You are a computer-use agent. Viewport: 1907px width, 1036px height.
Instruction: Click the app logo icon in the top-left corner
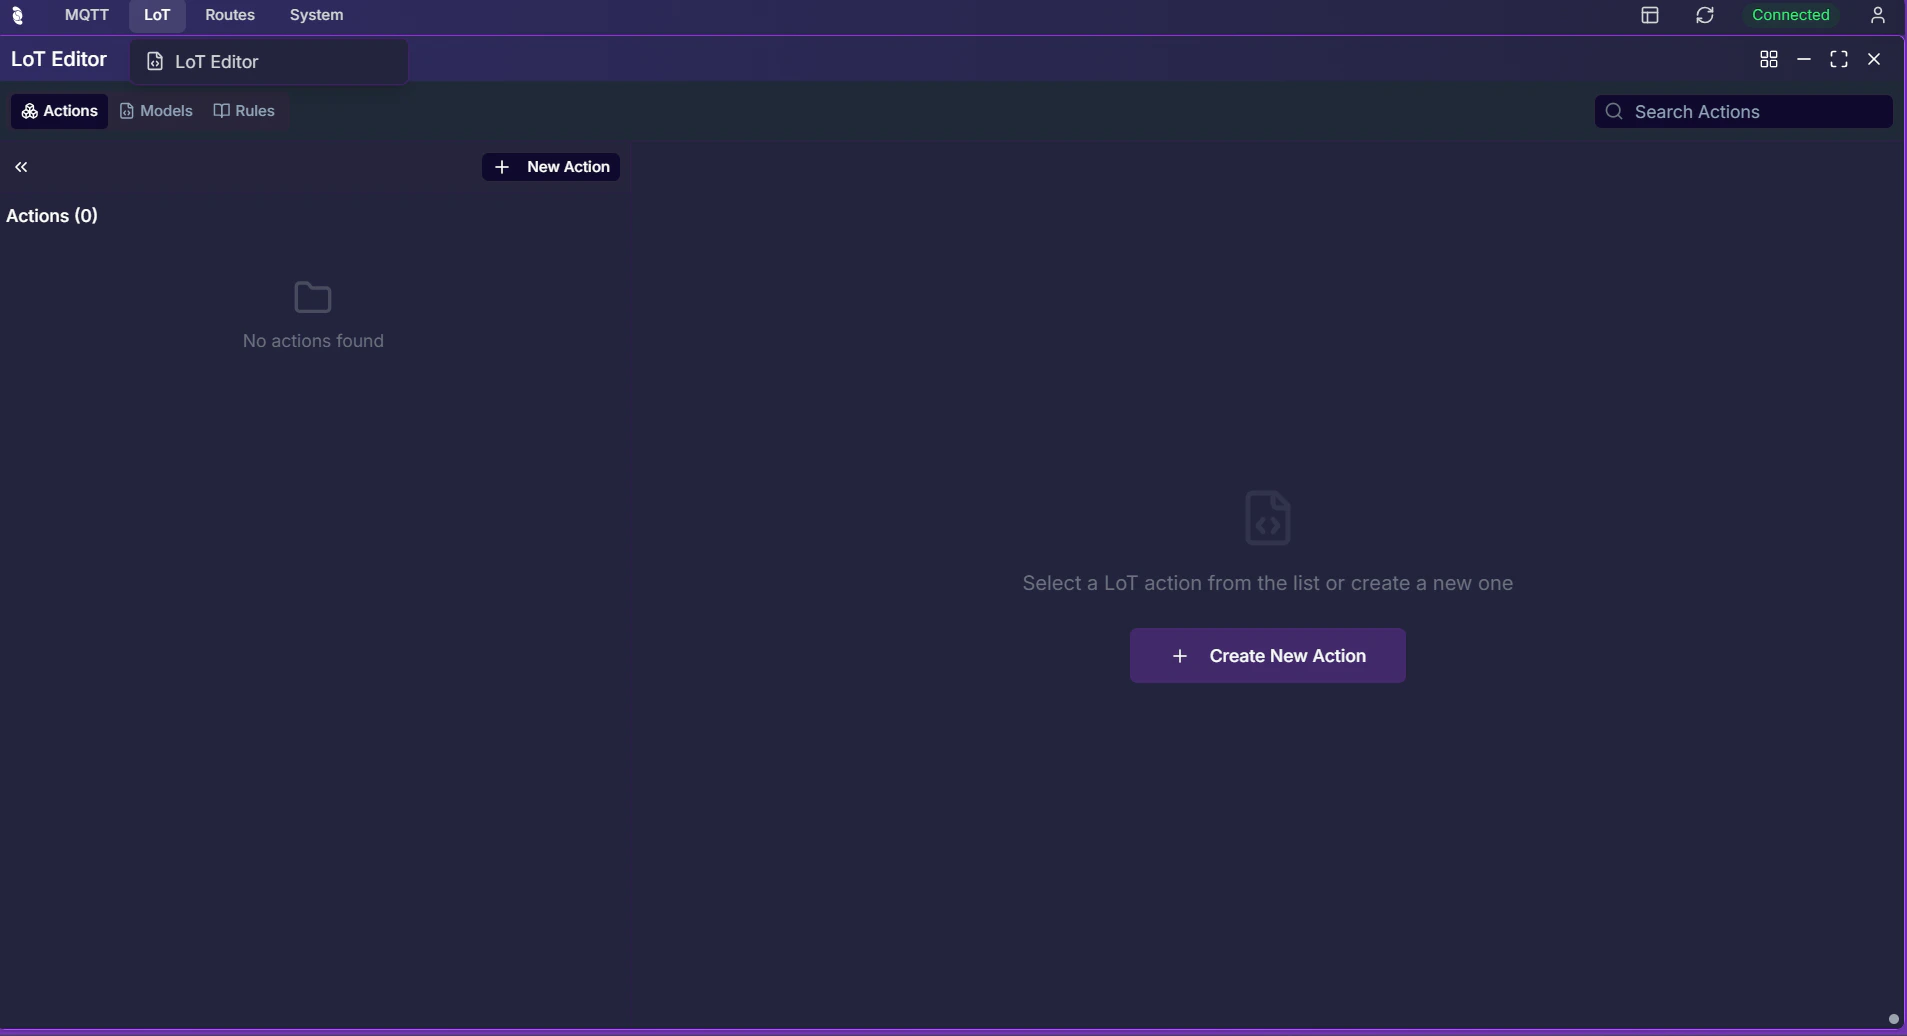[17, 15]
